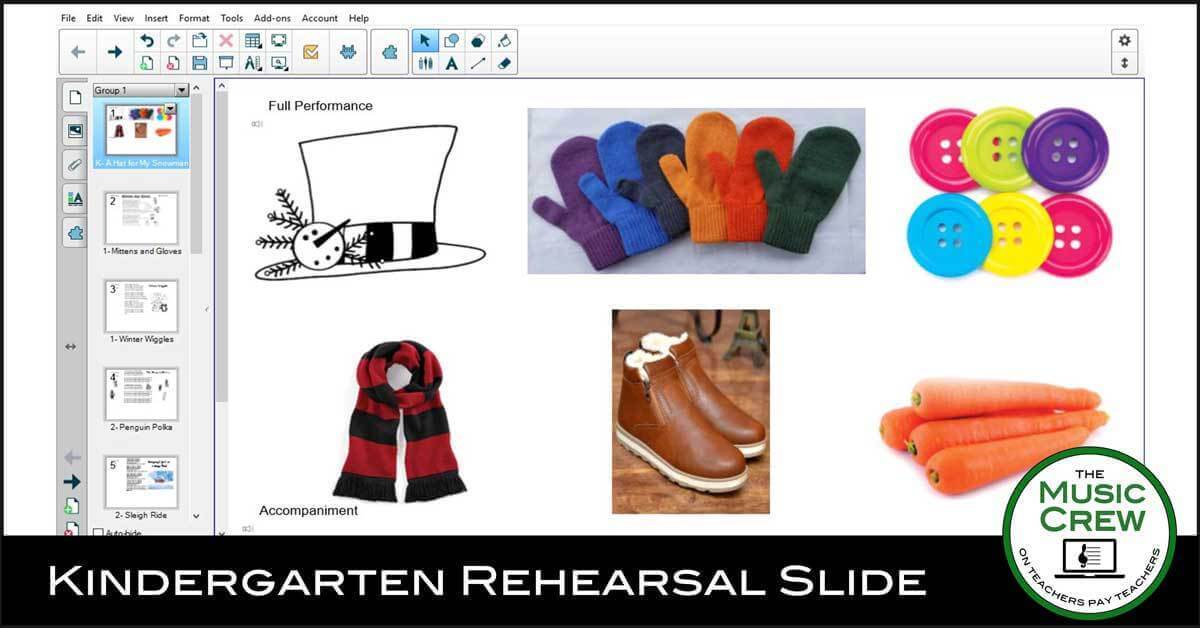Click the Insert Table icon
Screen dimensions: 1200x628
[253, 41]
